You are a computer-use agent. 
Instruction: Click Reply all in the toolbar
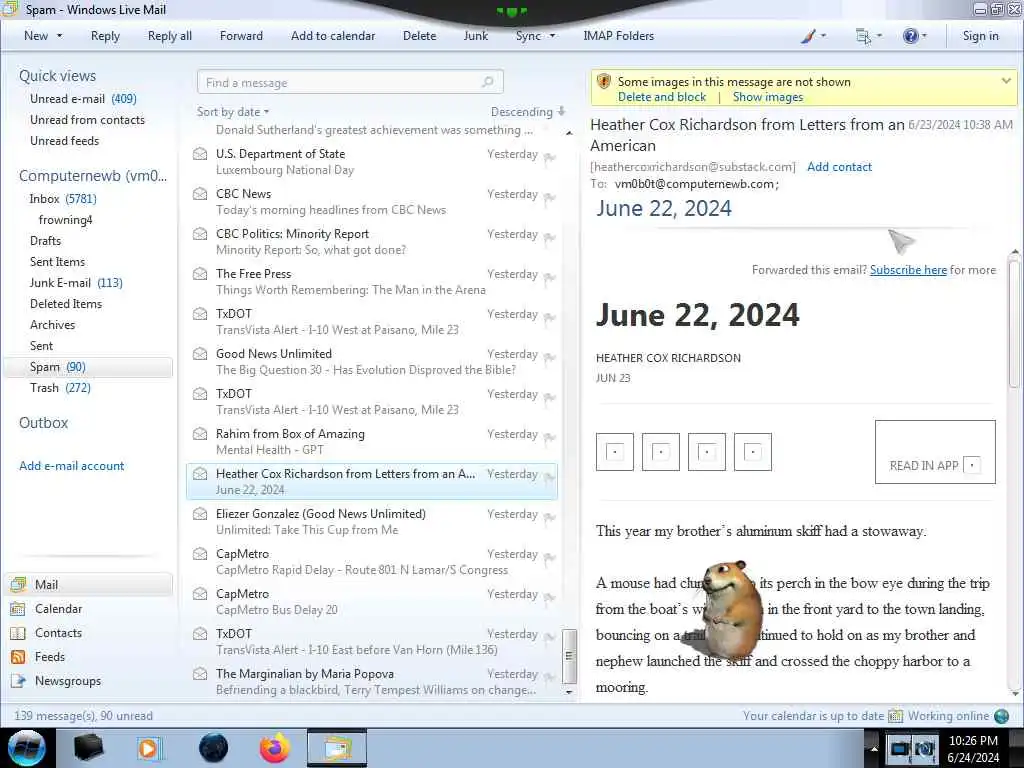pos(170,36)
